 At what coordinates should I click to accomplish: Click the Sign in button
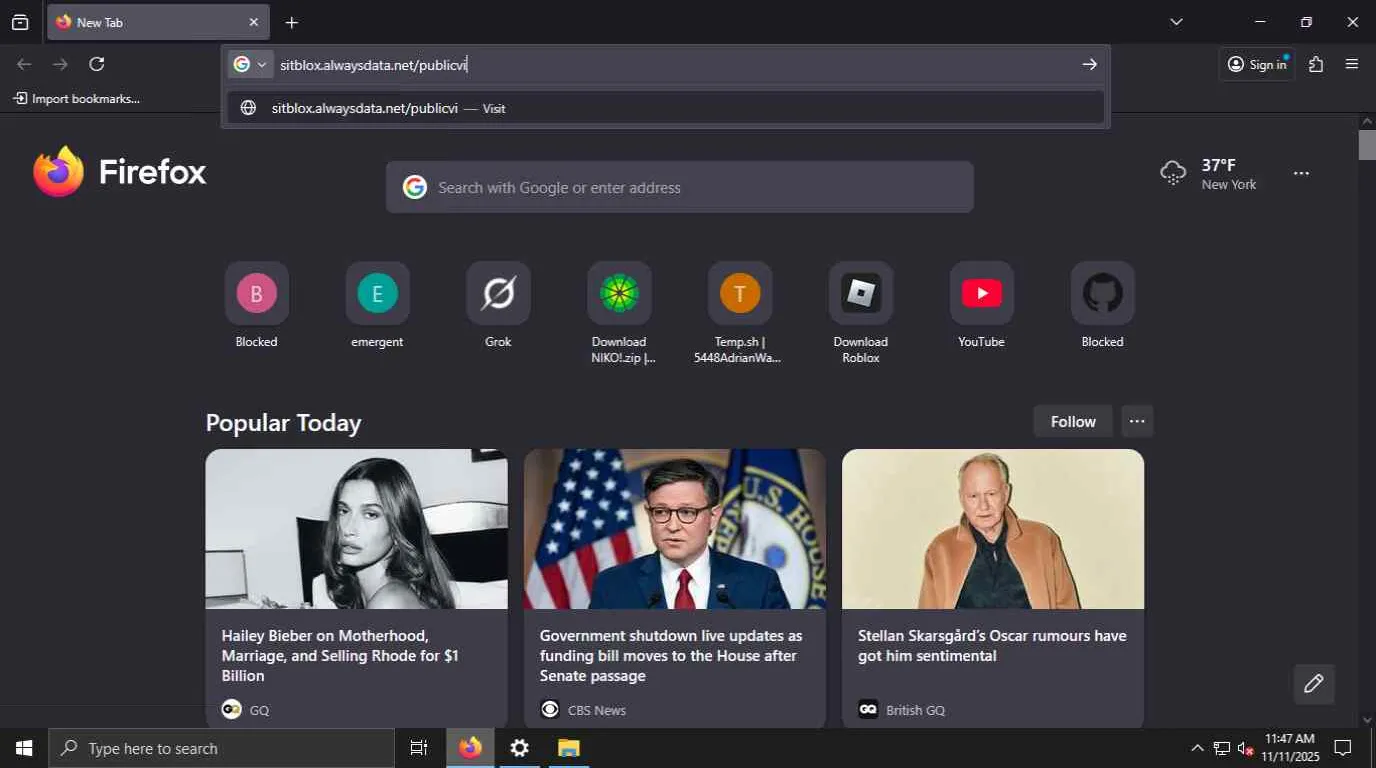1257,64
